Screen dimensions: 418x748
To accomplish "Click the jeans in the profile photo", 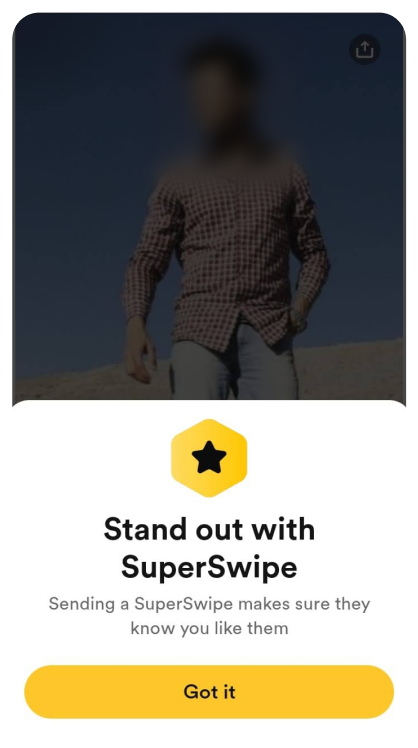I will (x=234, y=365).
